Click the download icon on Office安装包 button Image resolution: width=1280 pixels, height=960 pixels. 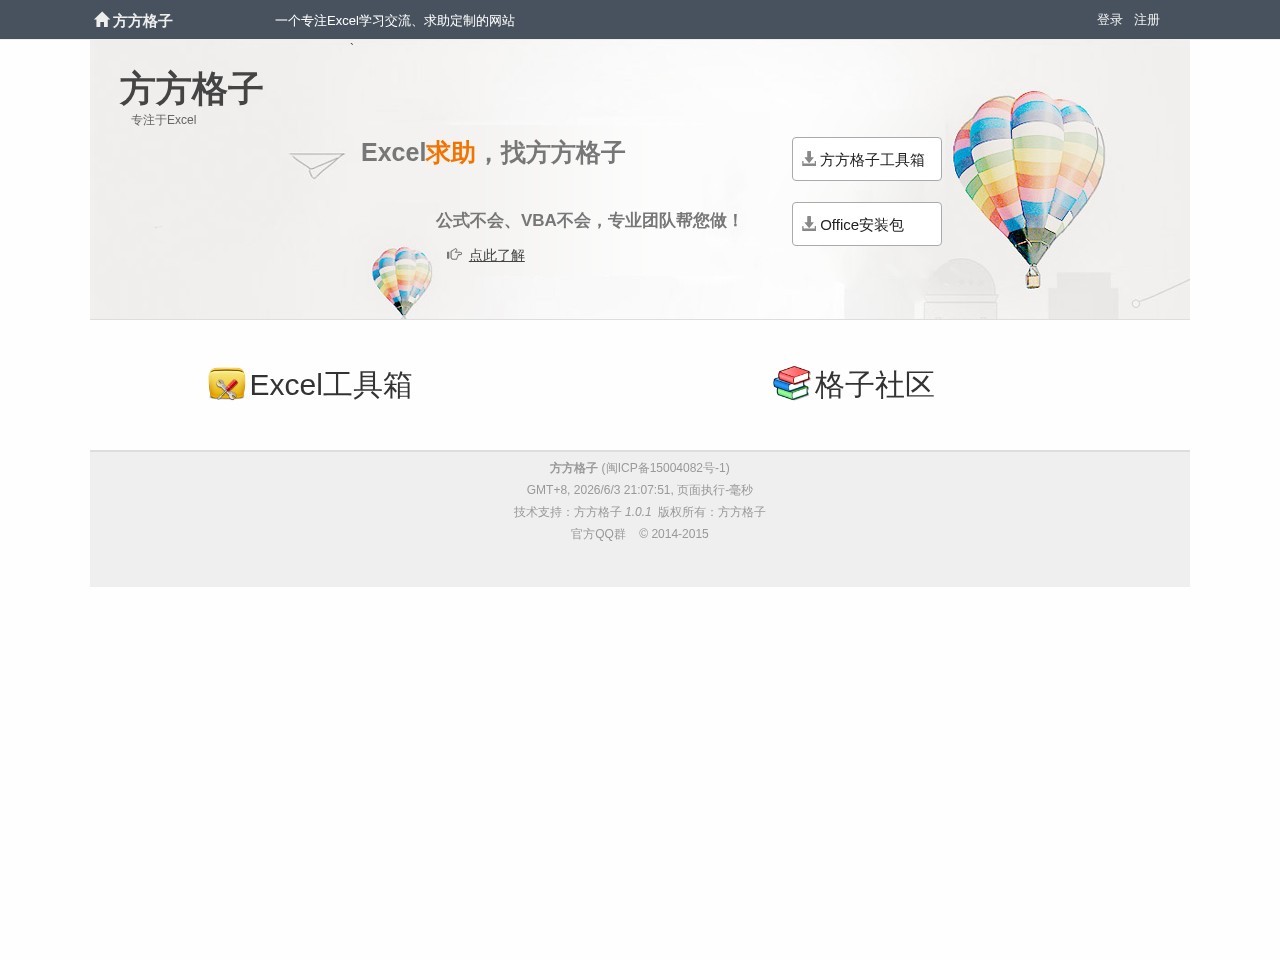click(x=809, y=223)
